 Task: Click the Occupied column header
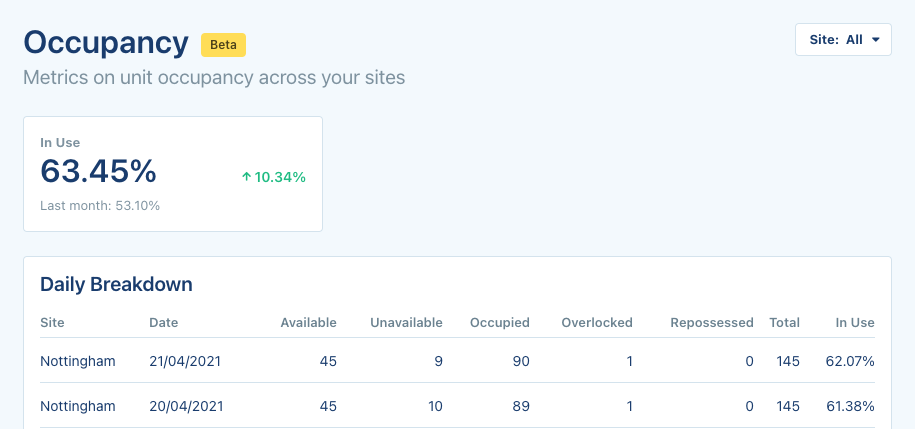tap(502, 323)
